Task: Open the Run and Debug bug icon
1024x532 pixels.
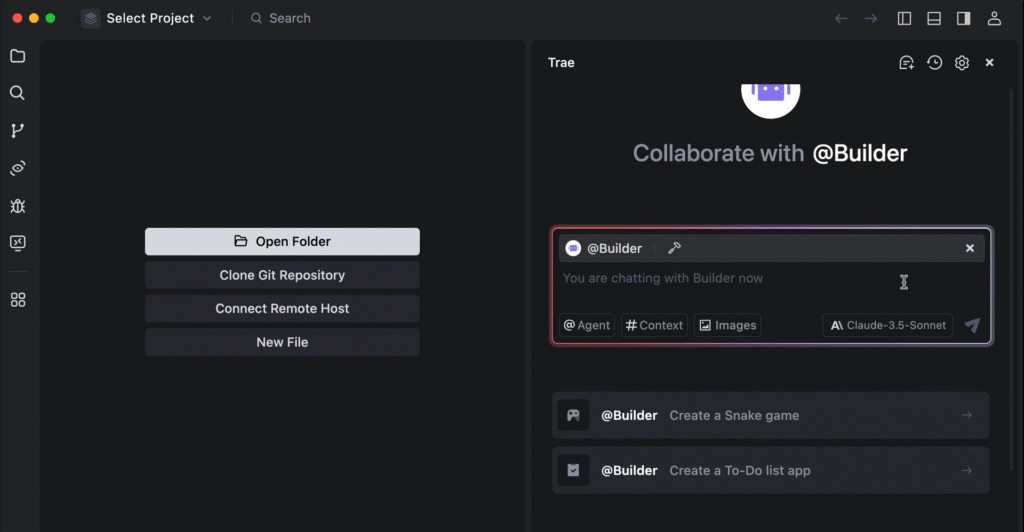Action: coord(18,206)
